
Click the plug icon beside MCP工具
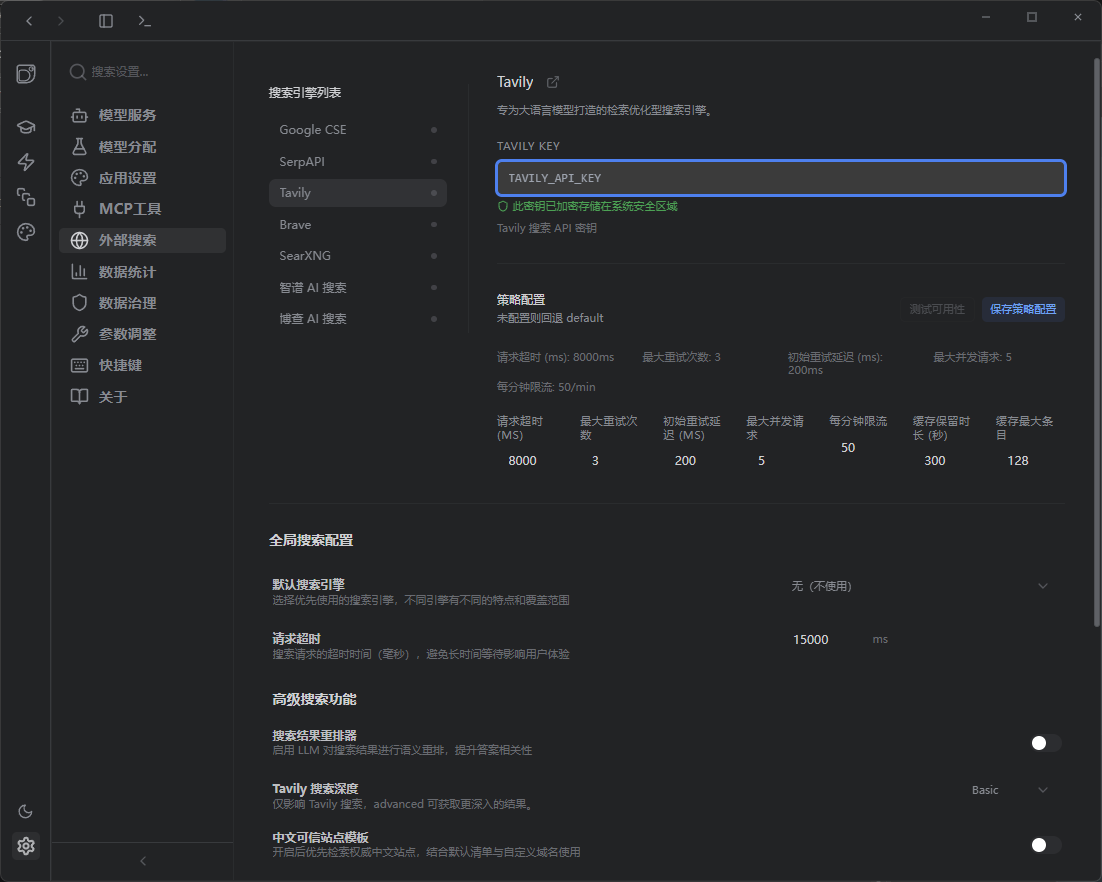click(79, 209)
